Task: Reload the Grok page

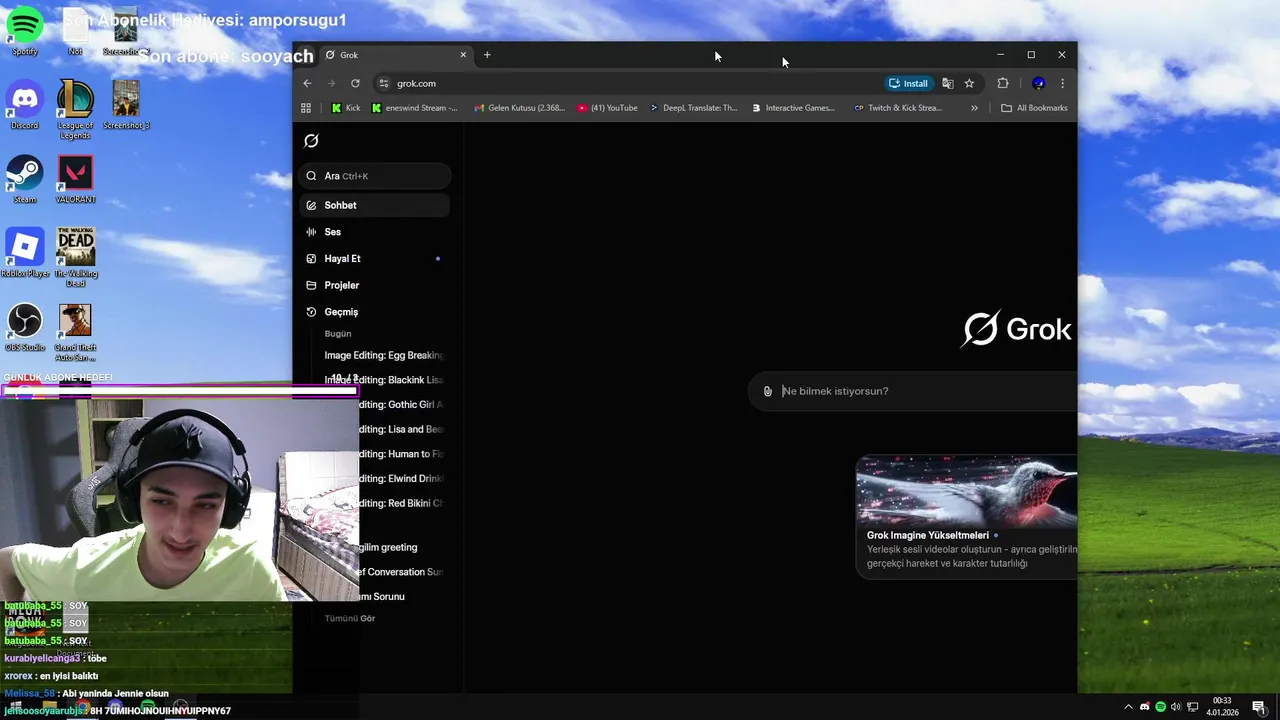Action: pyautogui.click(x=355, y=83)
